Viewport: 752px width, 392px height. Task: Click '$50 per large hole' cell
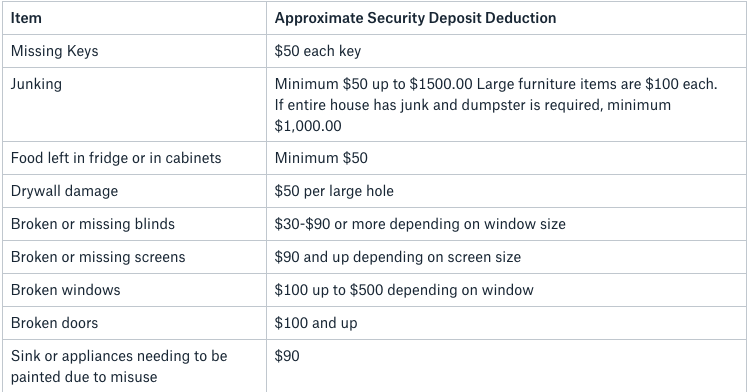coord(334,191)
